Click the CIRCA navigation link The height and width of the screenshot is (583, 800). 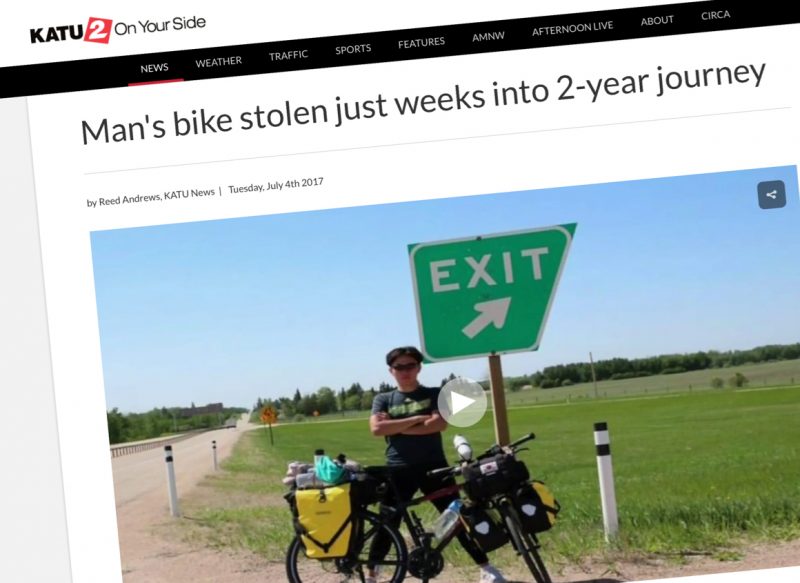coord(715,15)
